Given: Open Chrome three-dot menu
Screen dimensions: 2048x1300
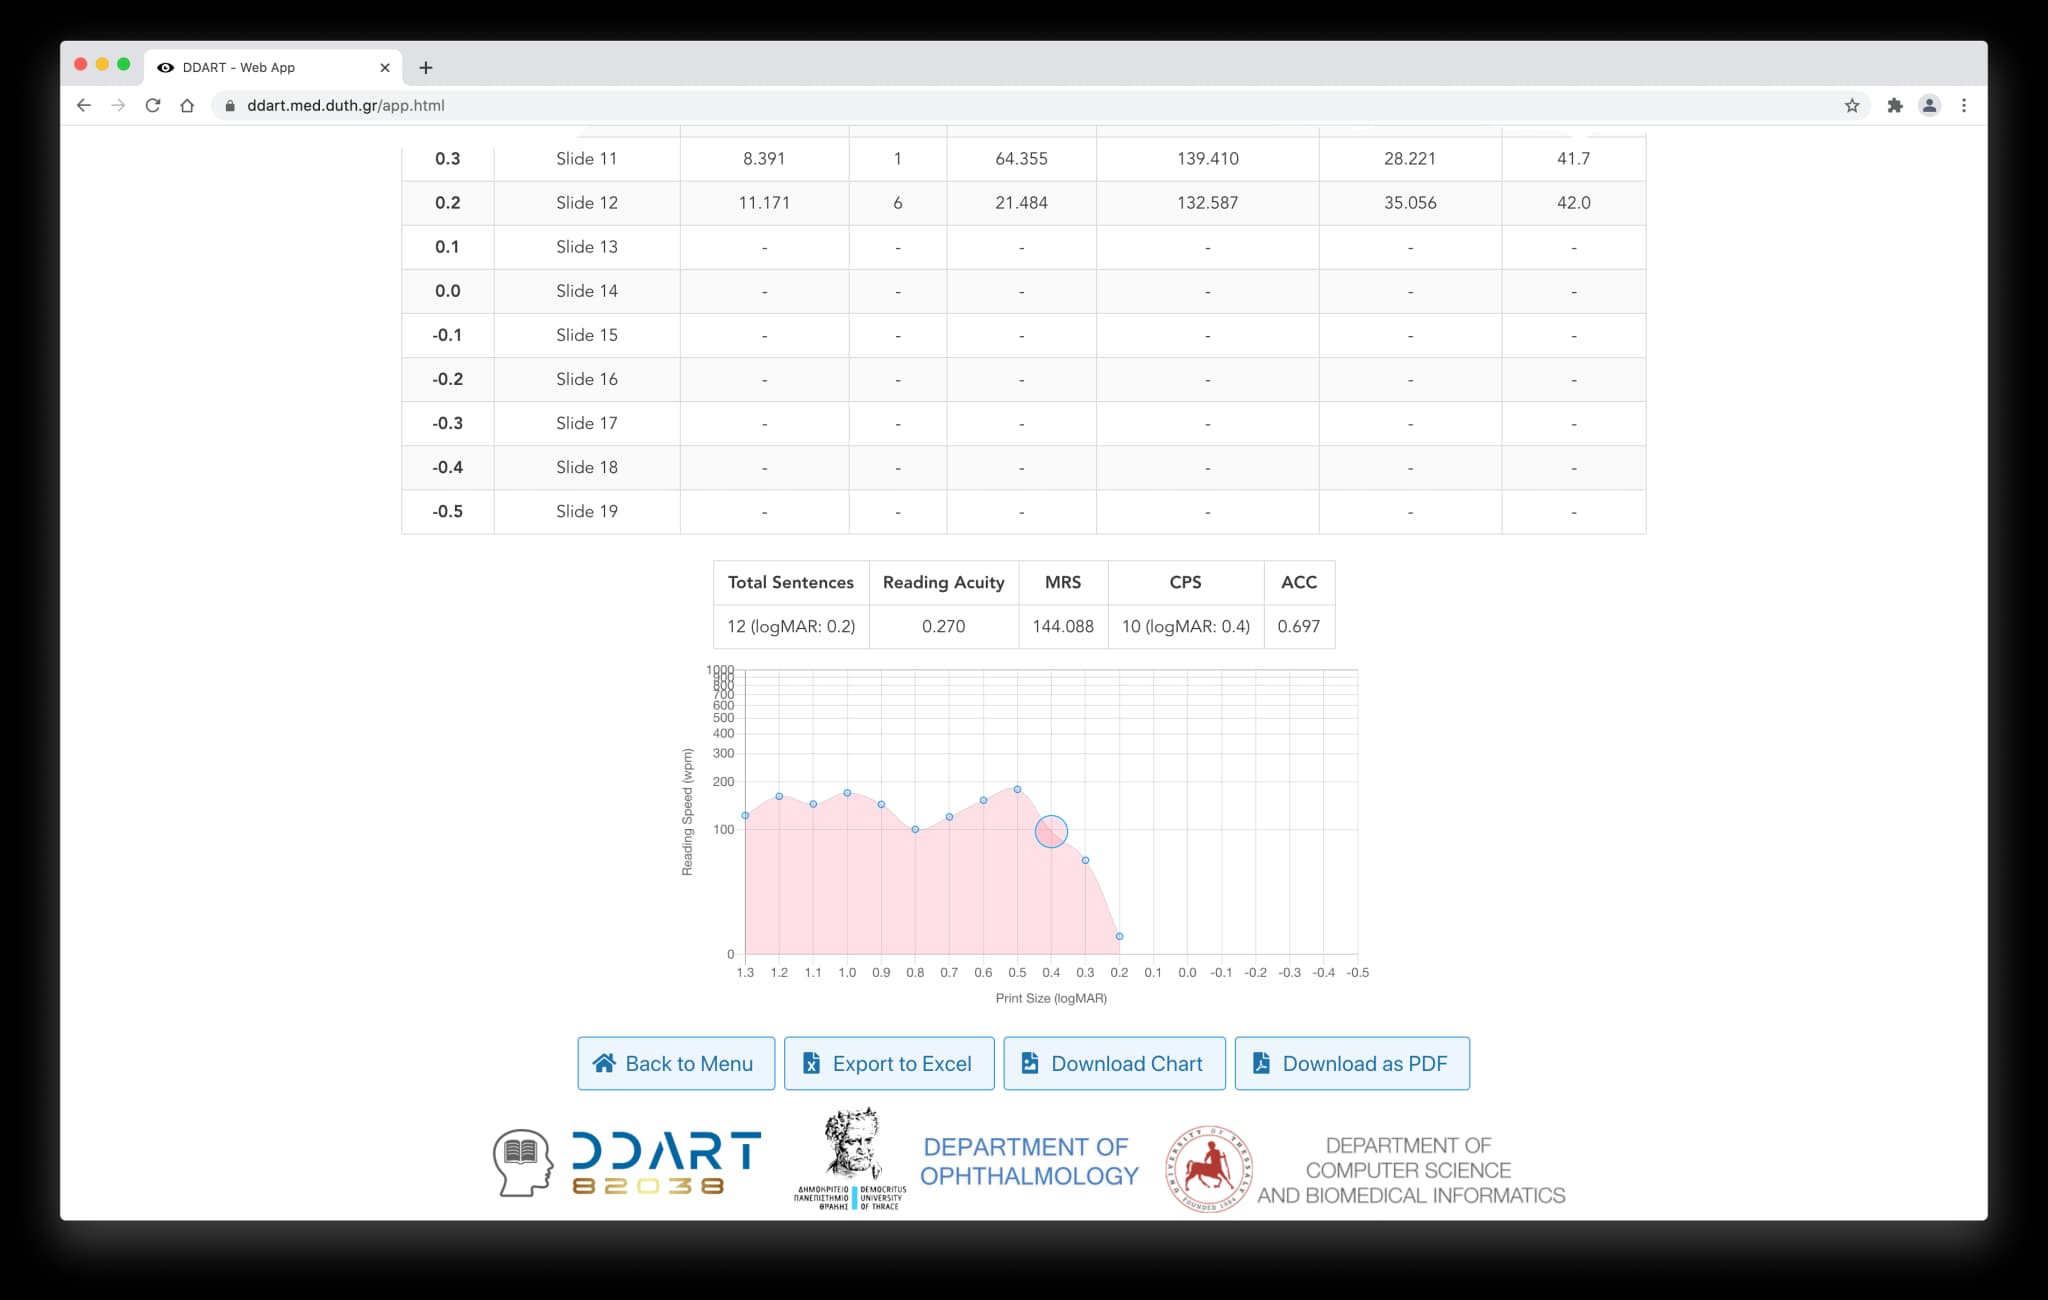Looking at the screenshot, I should point(1964,105).
